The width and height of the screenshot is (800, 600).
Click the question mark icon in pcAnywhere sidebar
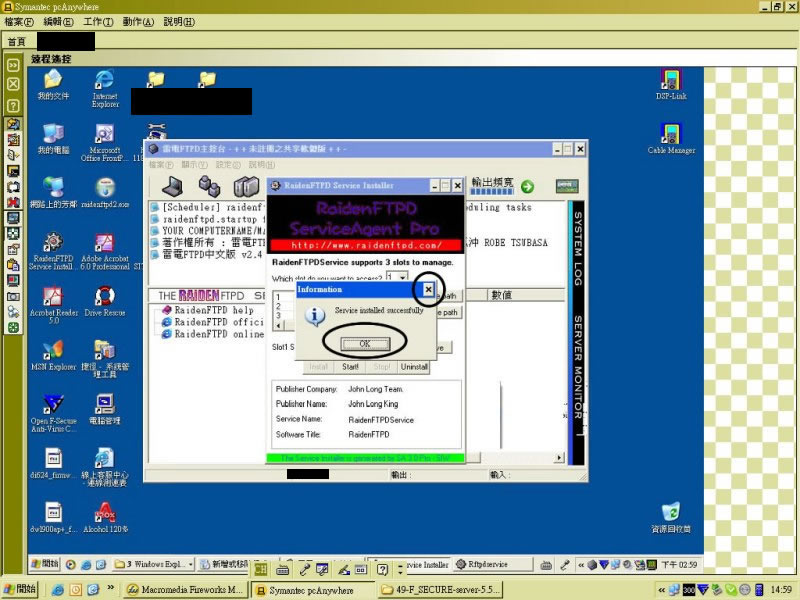[x=13, y=106]
